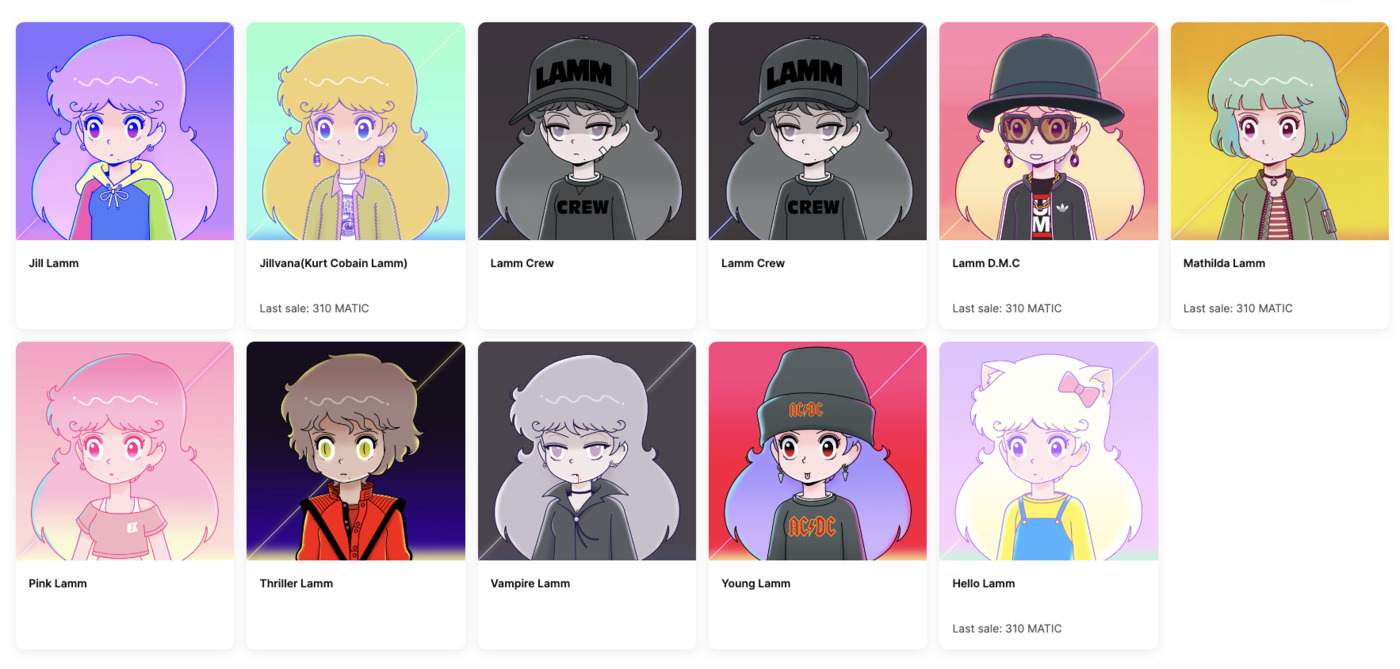1400x669 pixels.
Task: Select the Jillvana (Kurt Cobain Lamm) image
Action: 356,131
